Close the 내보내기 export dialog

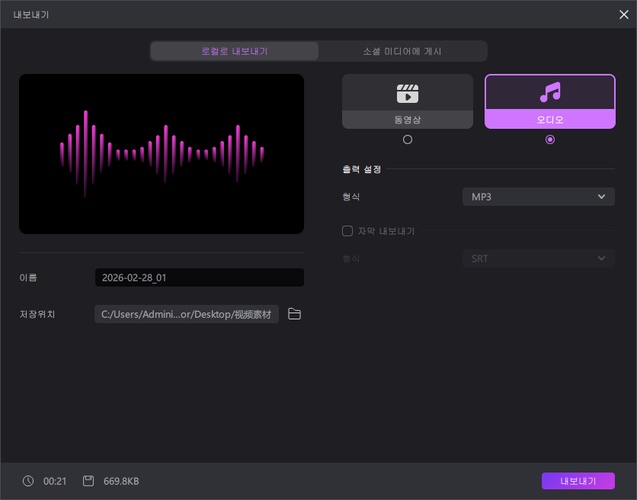pyautogui.click(x=623, y=14)
